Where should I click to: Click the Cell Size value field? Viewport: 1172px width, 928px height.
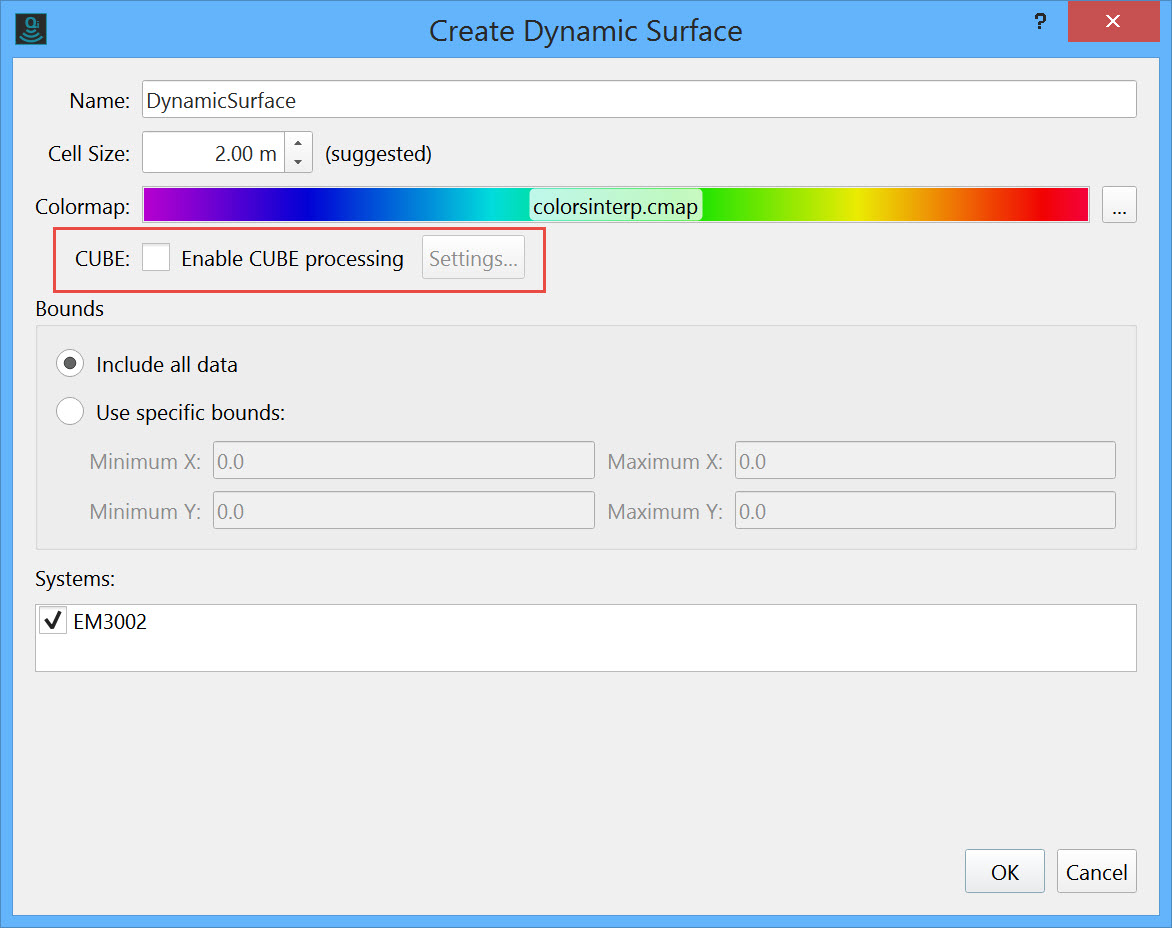click(213, 154)
